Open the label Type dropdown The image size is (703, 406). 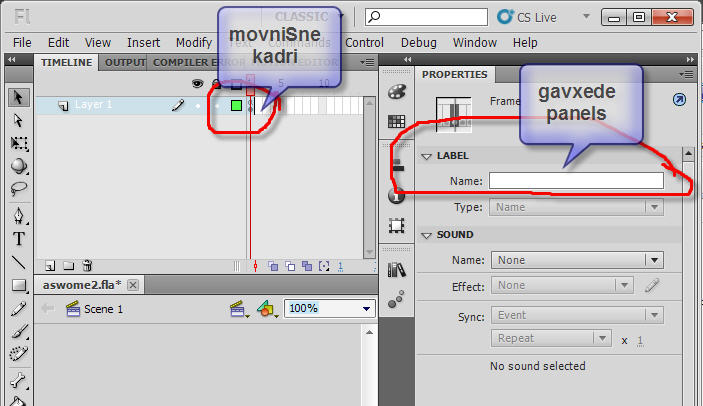tap(577, 207)
